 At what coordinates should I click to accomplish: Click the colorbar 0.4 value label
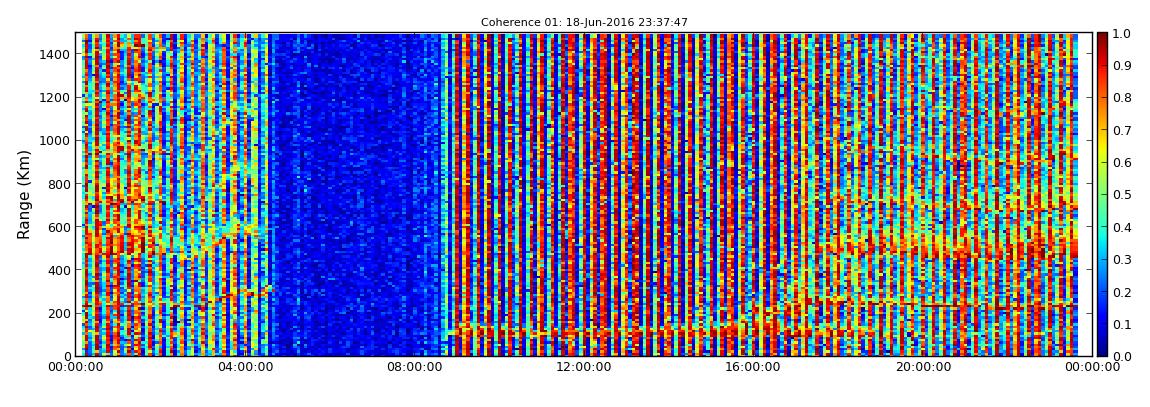point(1121,227)
